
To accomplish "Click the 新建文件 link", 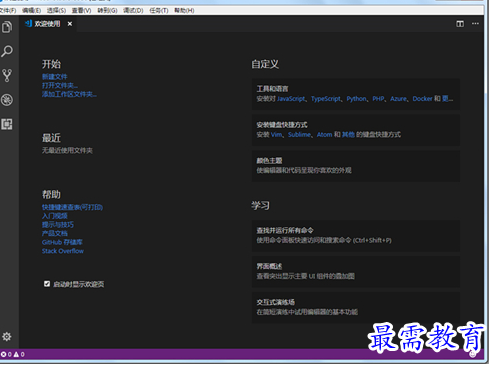I will point(55,77).
